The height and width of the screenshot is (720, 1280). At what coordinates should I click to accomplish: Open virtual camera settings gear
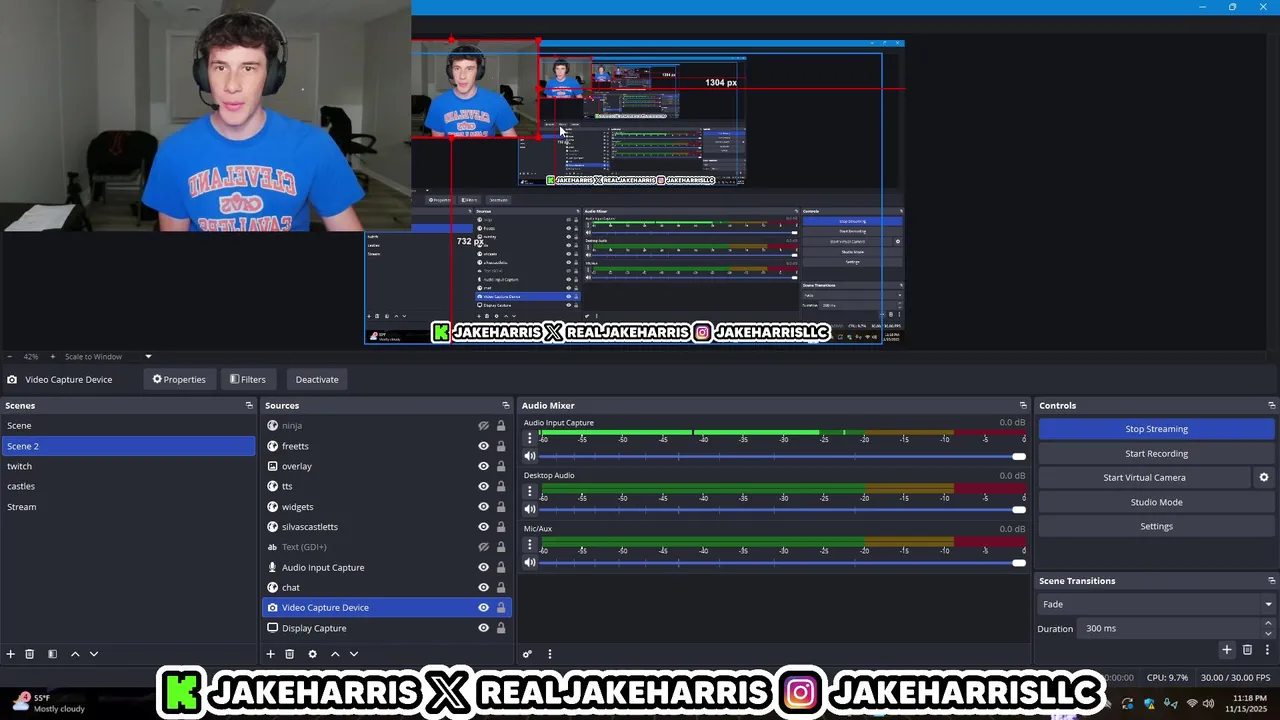click(1264, 478)
